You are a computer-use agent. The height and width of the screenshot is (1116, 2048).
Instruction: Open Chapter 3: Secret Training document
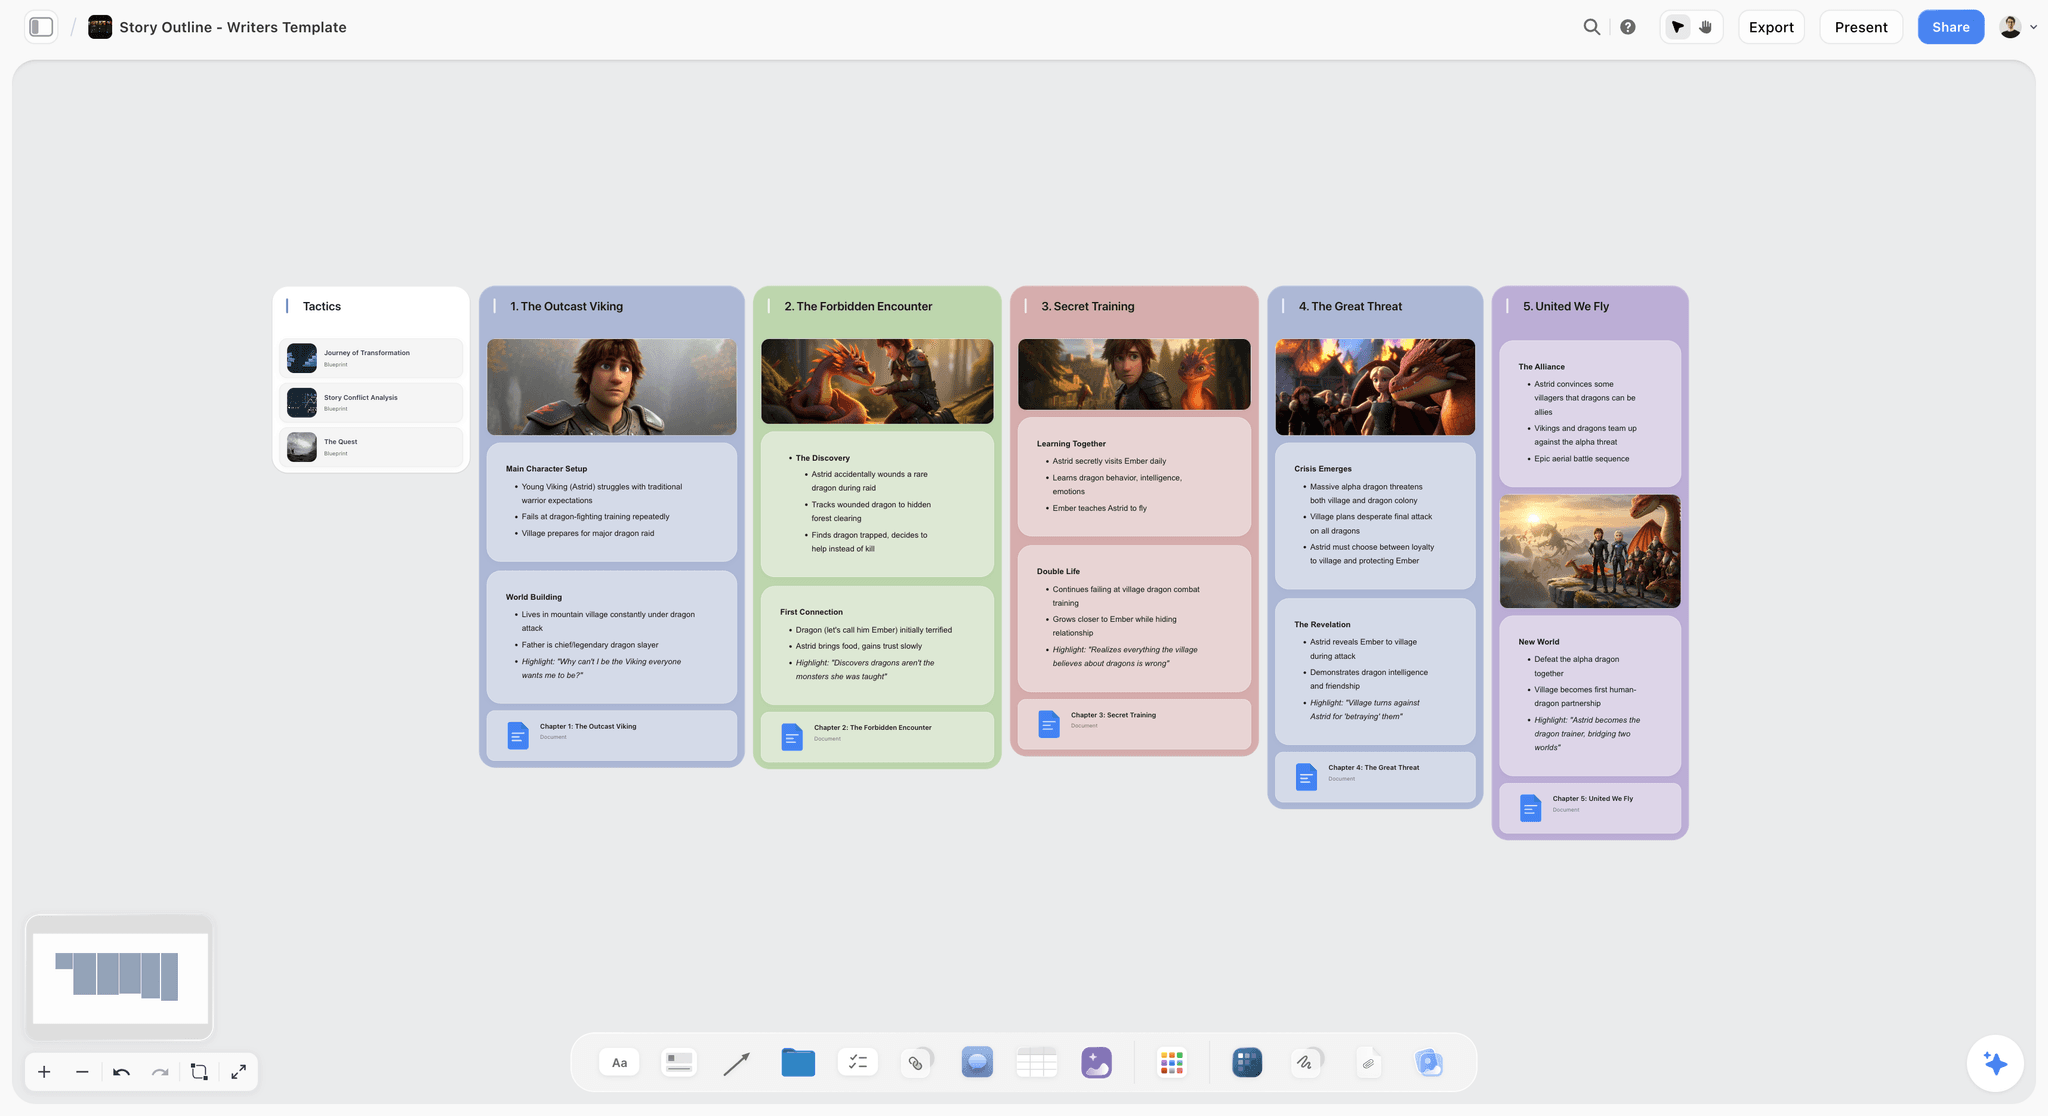pyautogui.click(x=1134, y=723)
